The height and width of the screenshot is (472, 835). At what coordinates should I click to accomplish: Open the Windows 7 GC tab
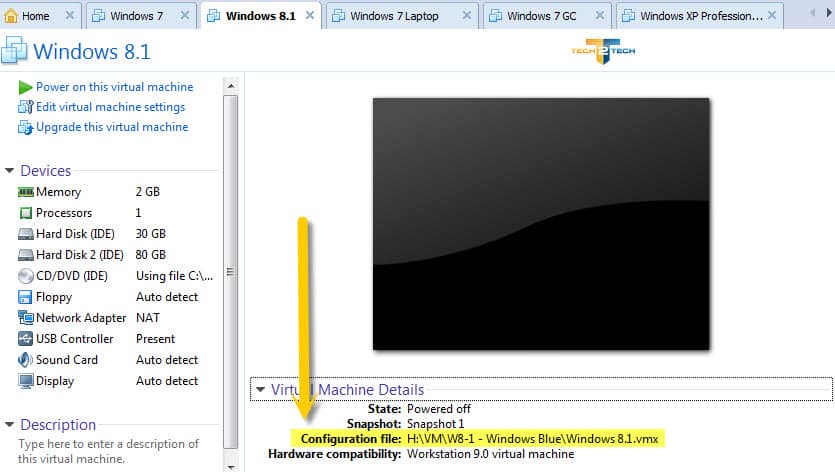click(x=547, y=16)
